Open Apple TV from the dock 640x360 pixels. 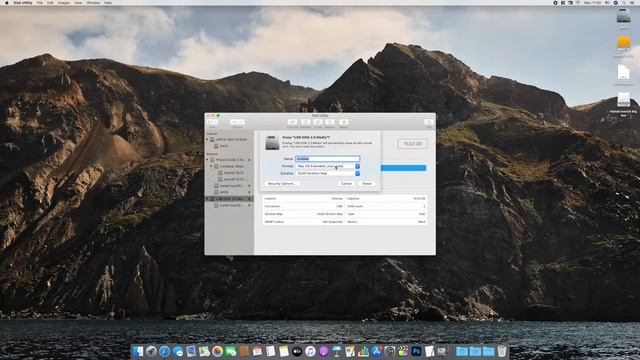pos(297,351)
